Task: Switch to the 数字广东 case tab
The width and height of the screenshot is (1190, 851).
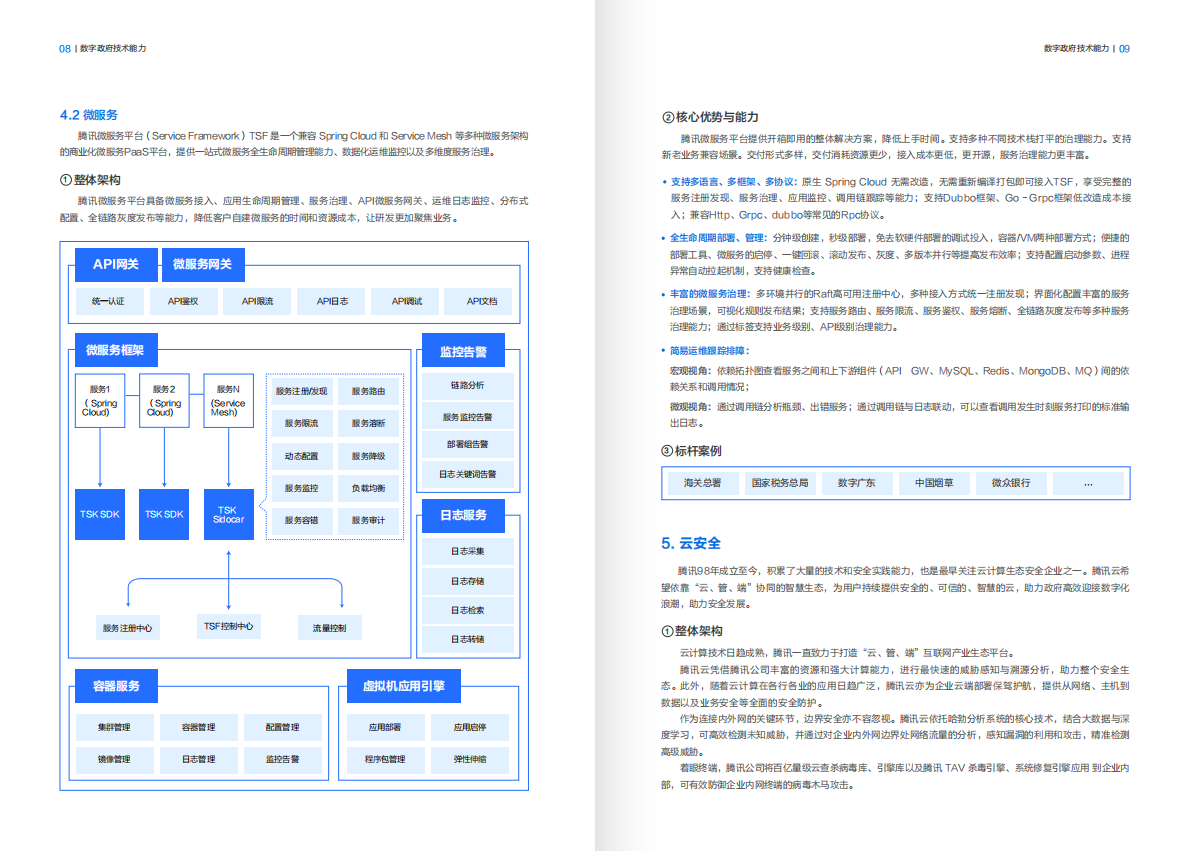Action: pos(856,482)
